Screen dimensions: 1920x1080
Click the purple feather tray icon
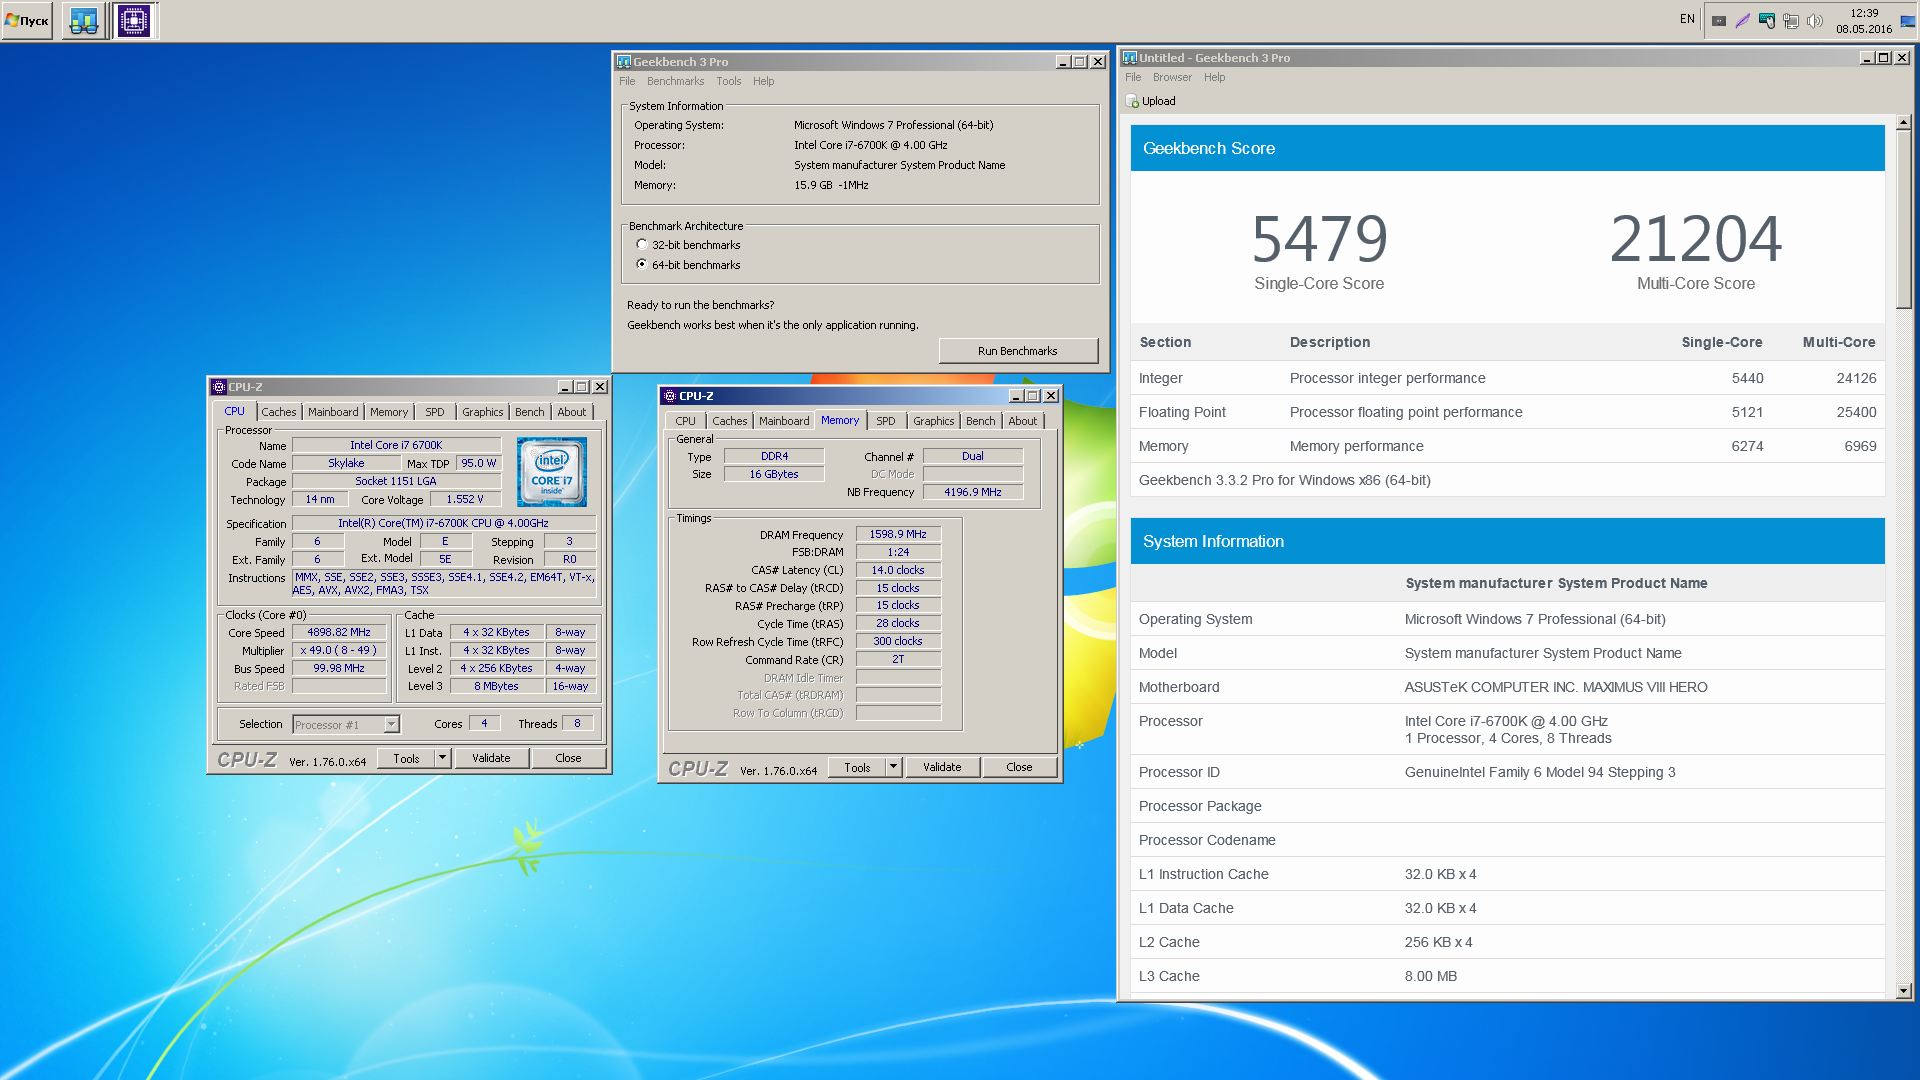pos(1743,20)
